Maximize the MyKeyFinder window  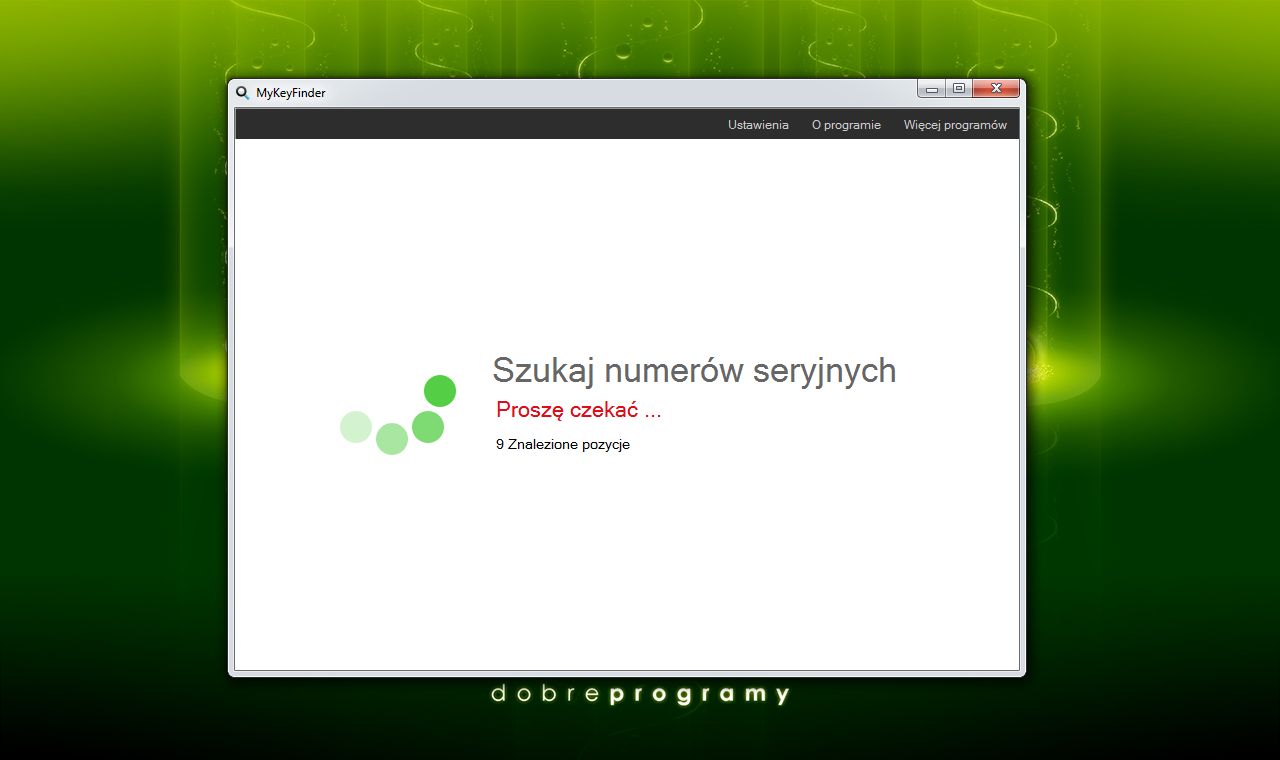click(958, 89)
